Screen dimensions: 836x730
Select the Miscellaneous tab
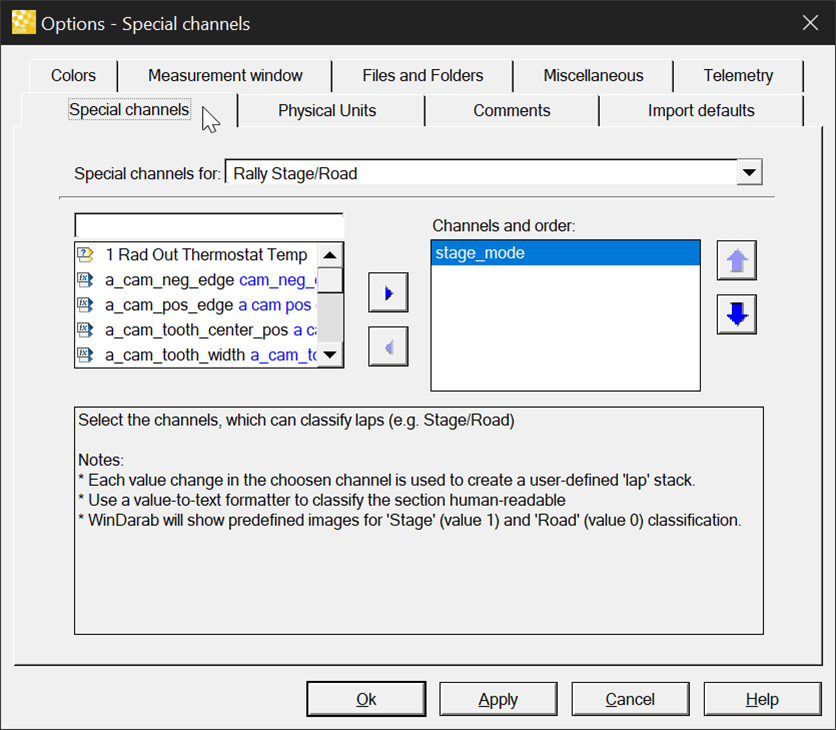(x=593, y=76)
